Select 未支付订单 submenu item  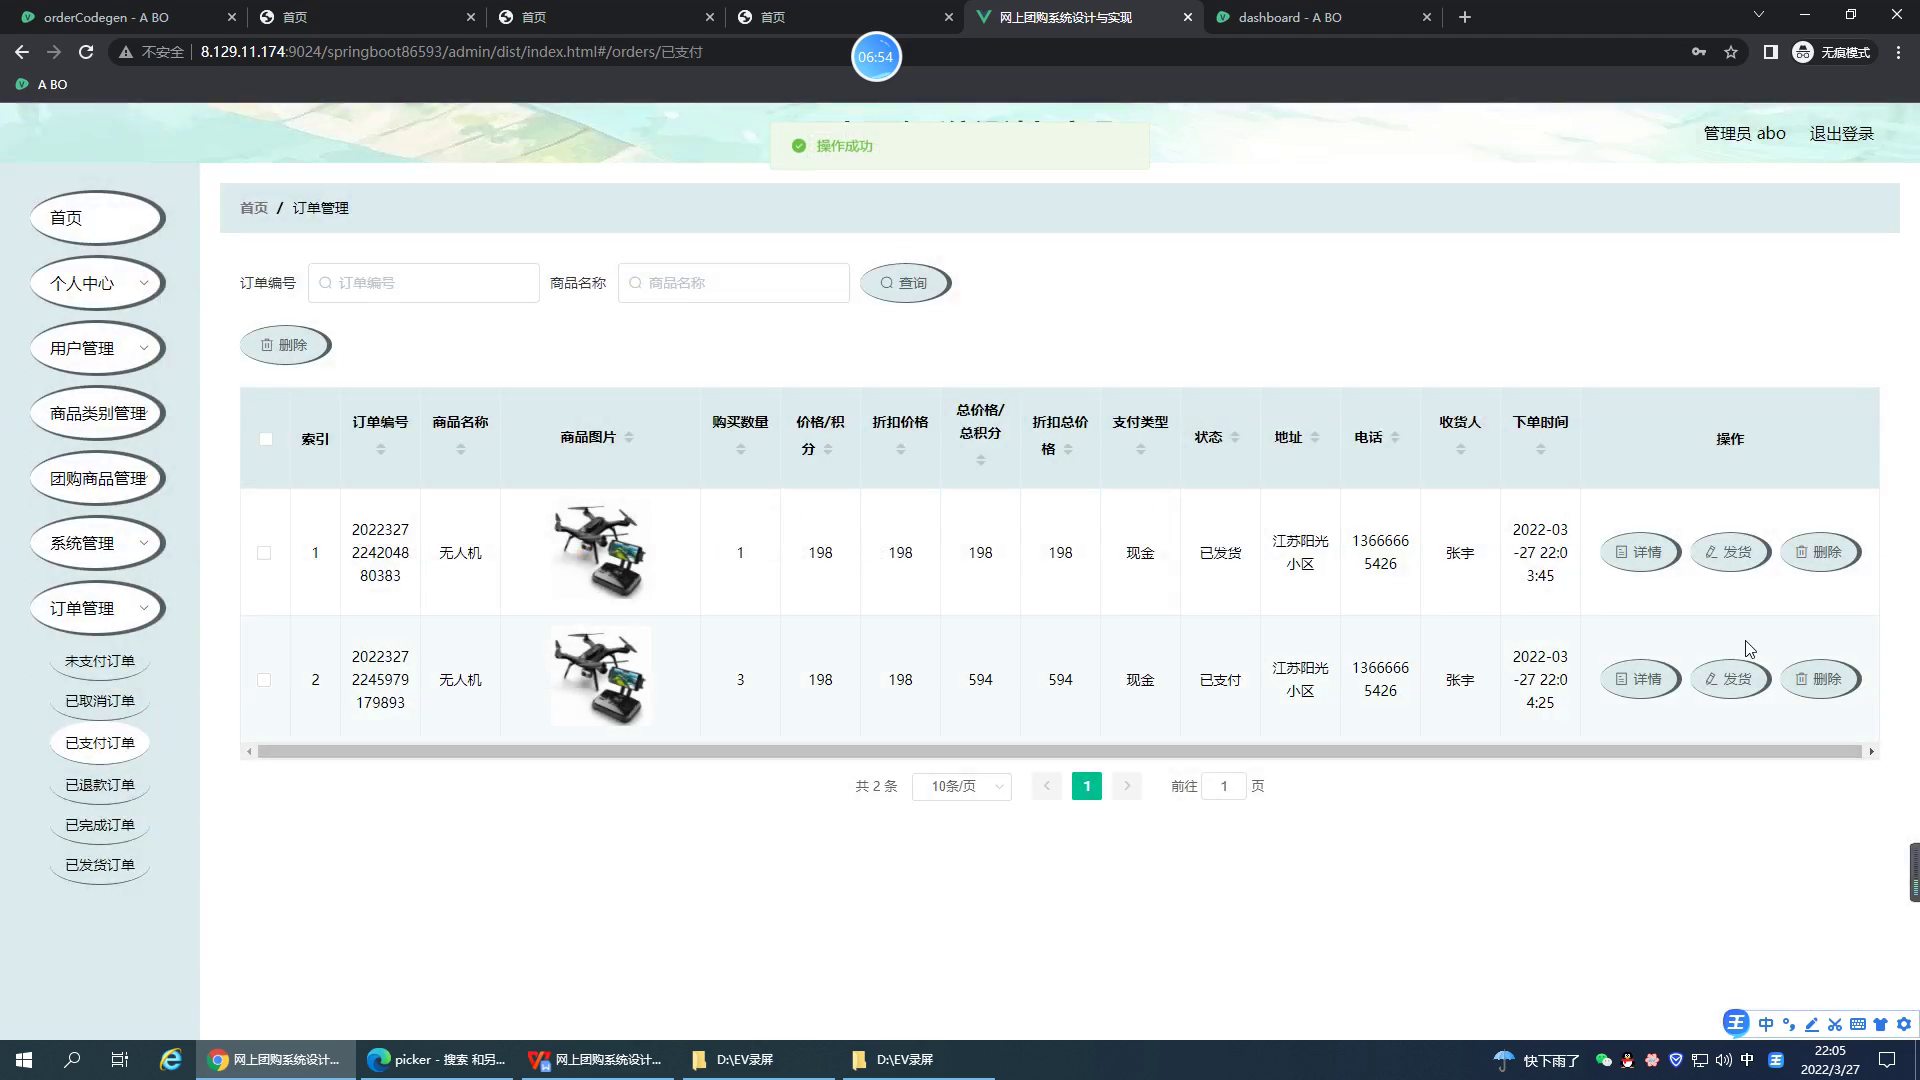[x=100, y=661]
